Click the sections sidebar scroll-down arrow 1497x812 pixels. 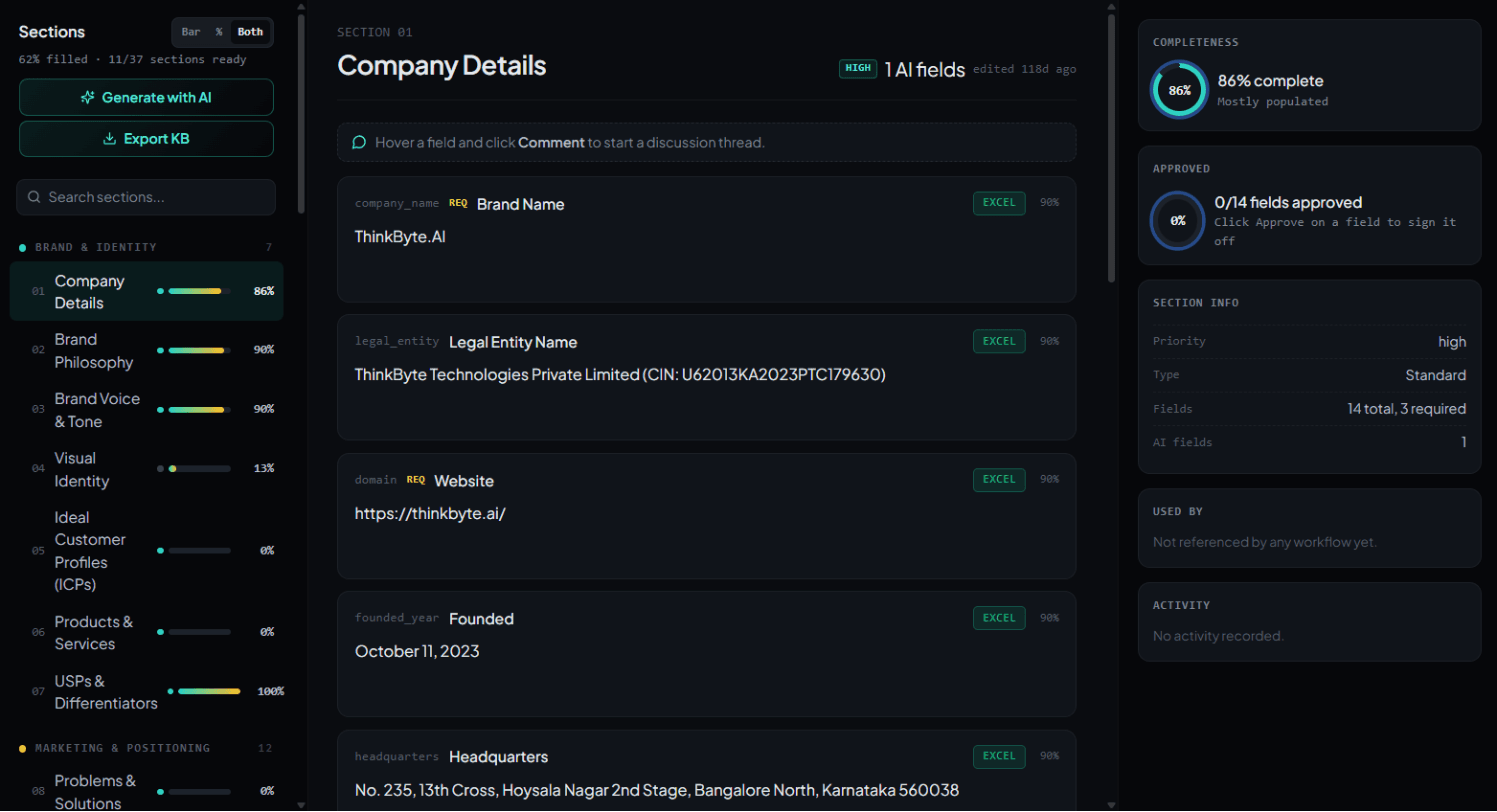coord(301,804)
